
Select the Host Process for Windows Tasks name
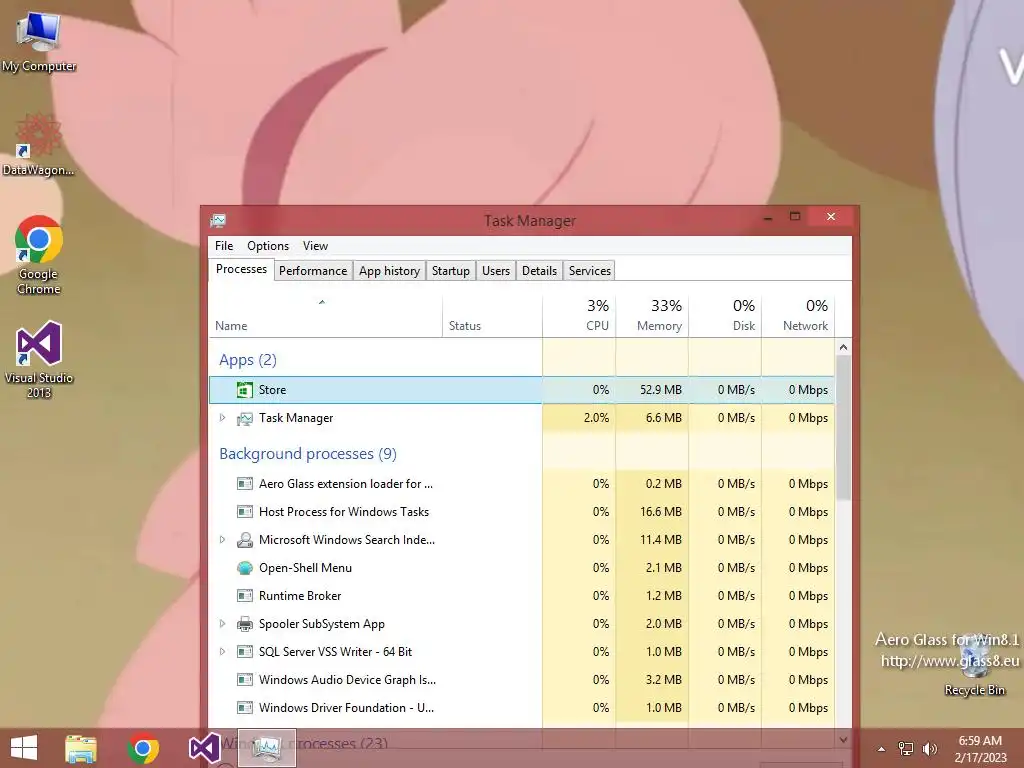344,512
